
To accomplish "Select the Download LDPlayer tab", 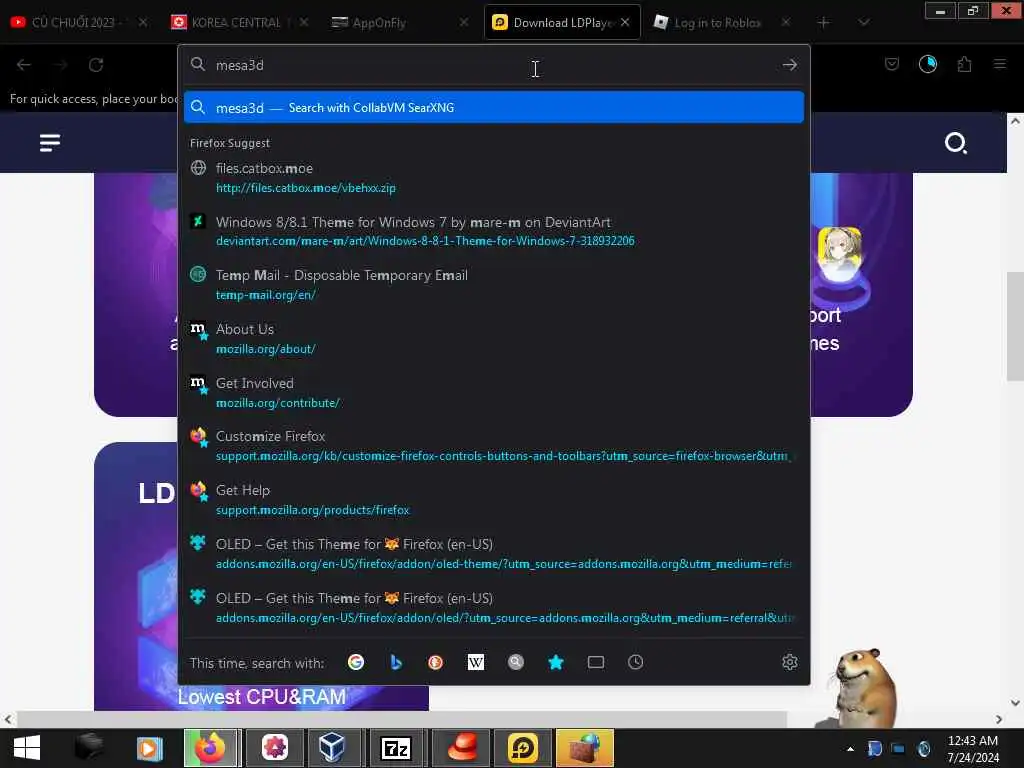I will [560, 22].
